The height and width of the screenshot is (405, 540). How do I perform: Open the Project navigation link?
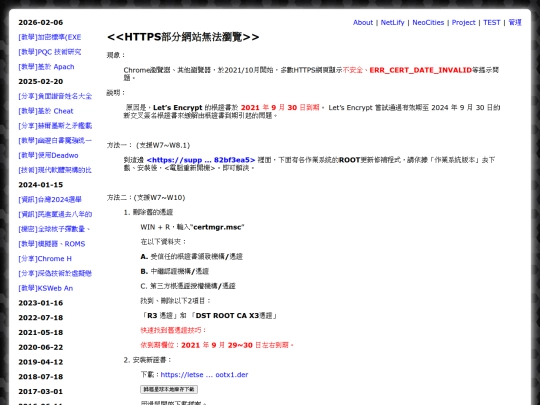point(463,22)
